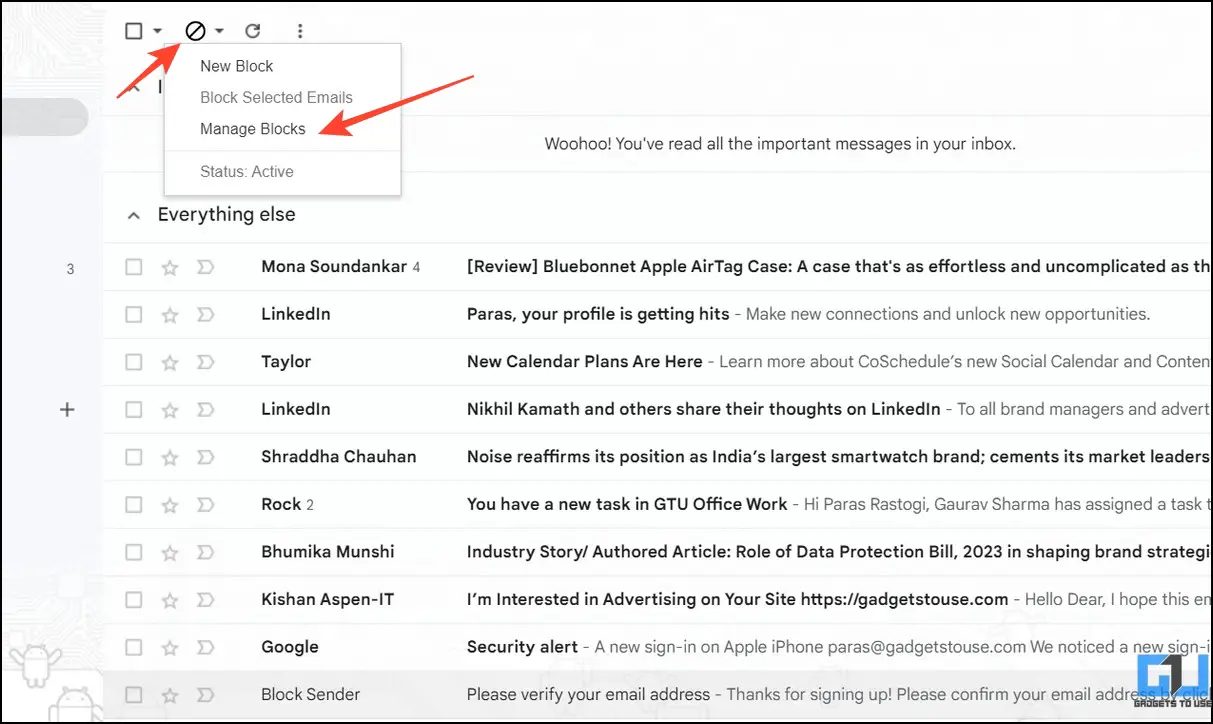Select the Google Security alert checkbox

tap(134, 647)
